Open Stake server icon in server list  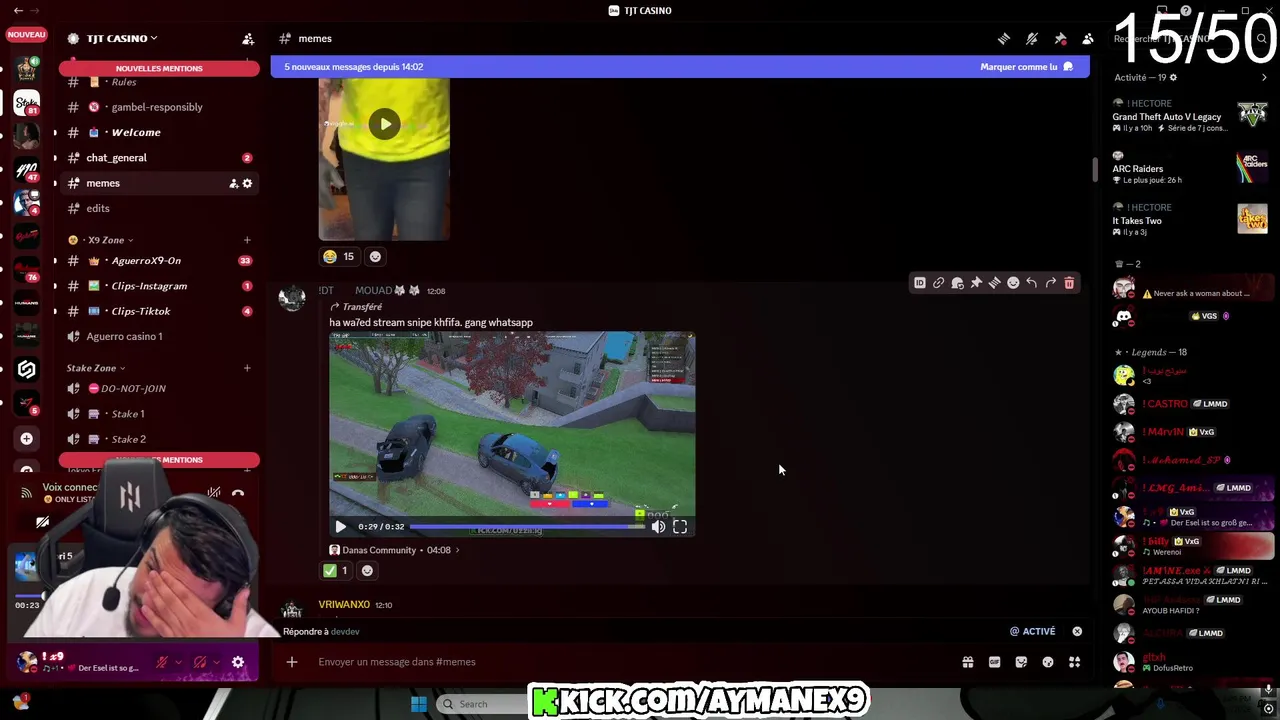27,103
